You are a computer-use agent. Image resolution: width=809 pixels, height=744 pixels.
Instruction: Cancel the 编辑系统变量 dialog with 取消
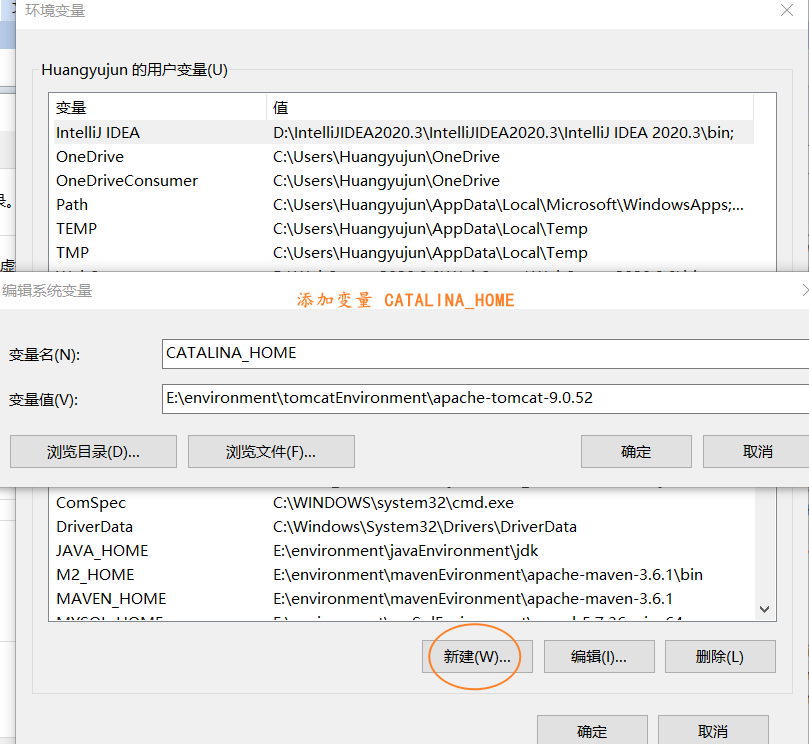(x=756, y=451)
